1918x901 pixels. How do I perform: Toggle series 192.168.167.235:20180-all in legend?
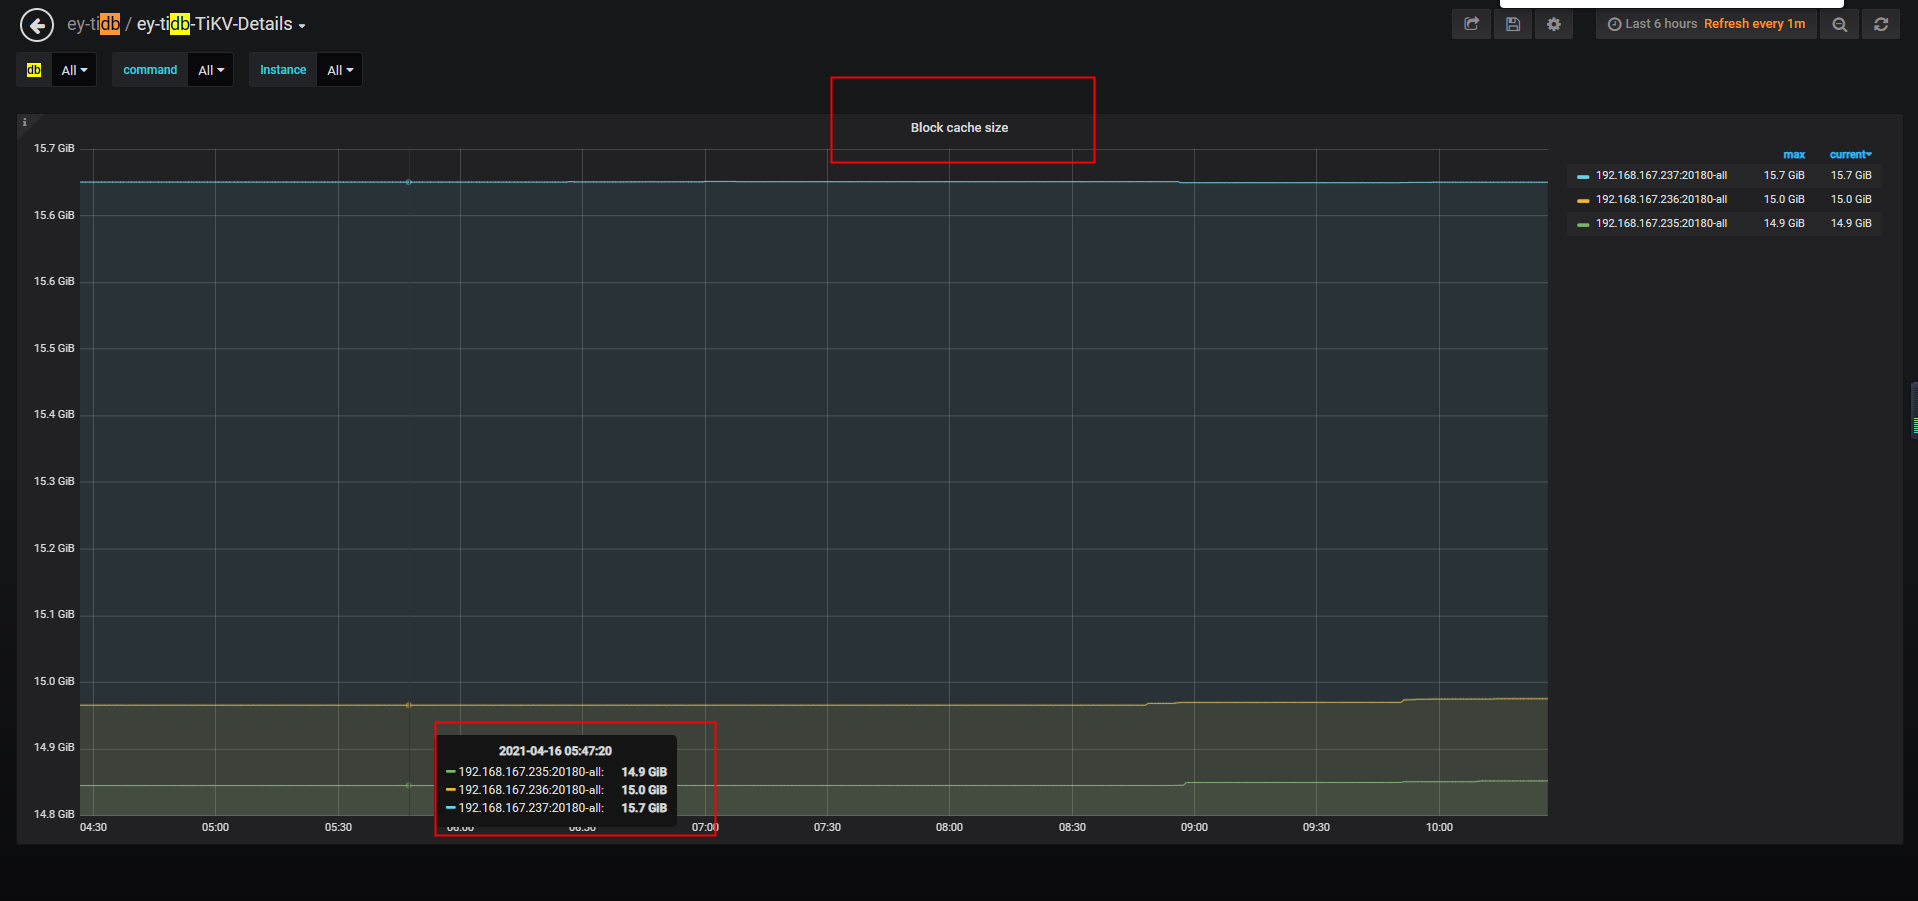1660,223
